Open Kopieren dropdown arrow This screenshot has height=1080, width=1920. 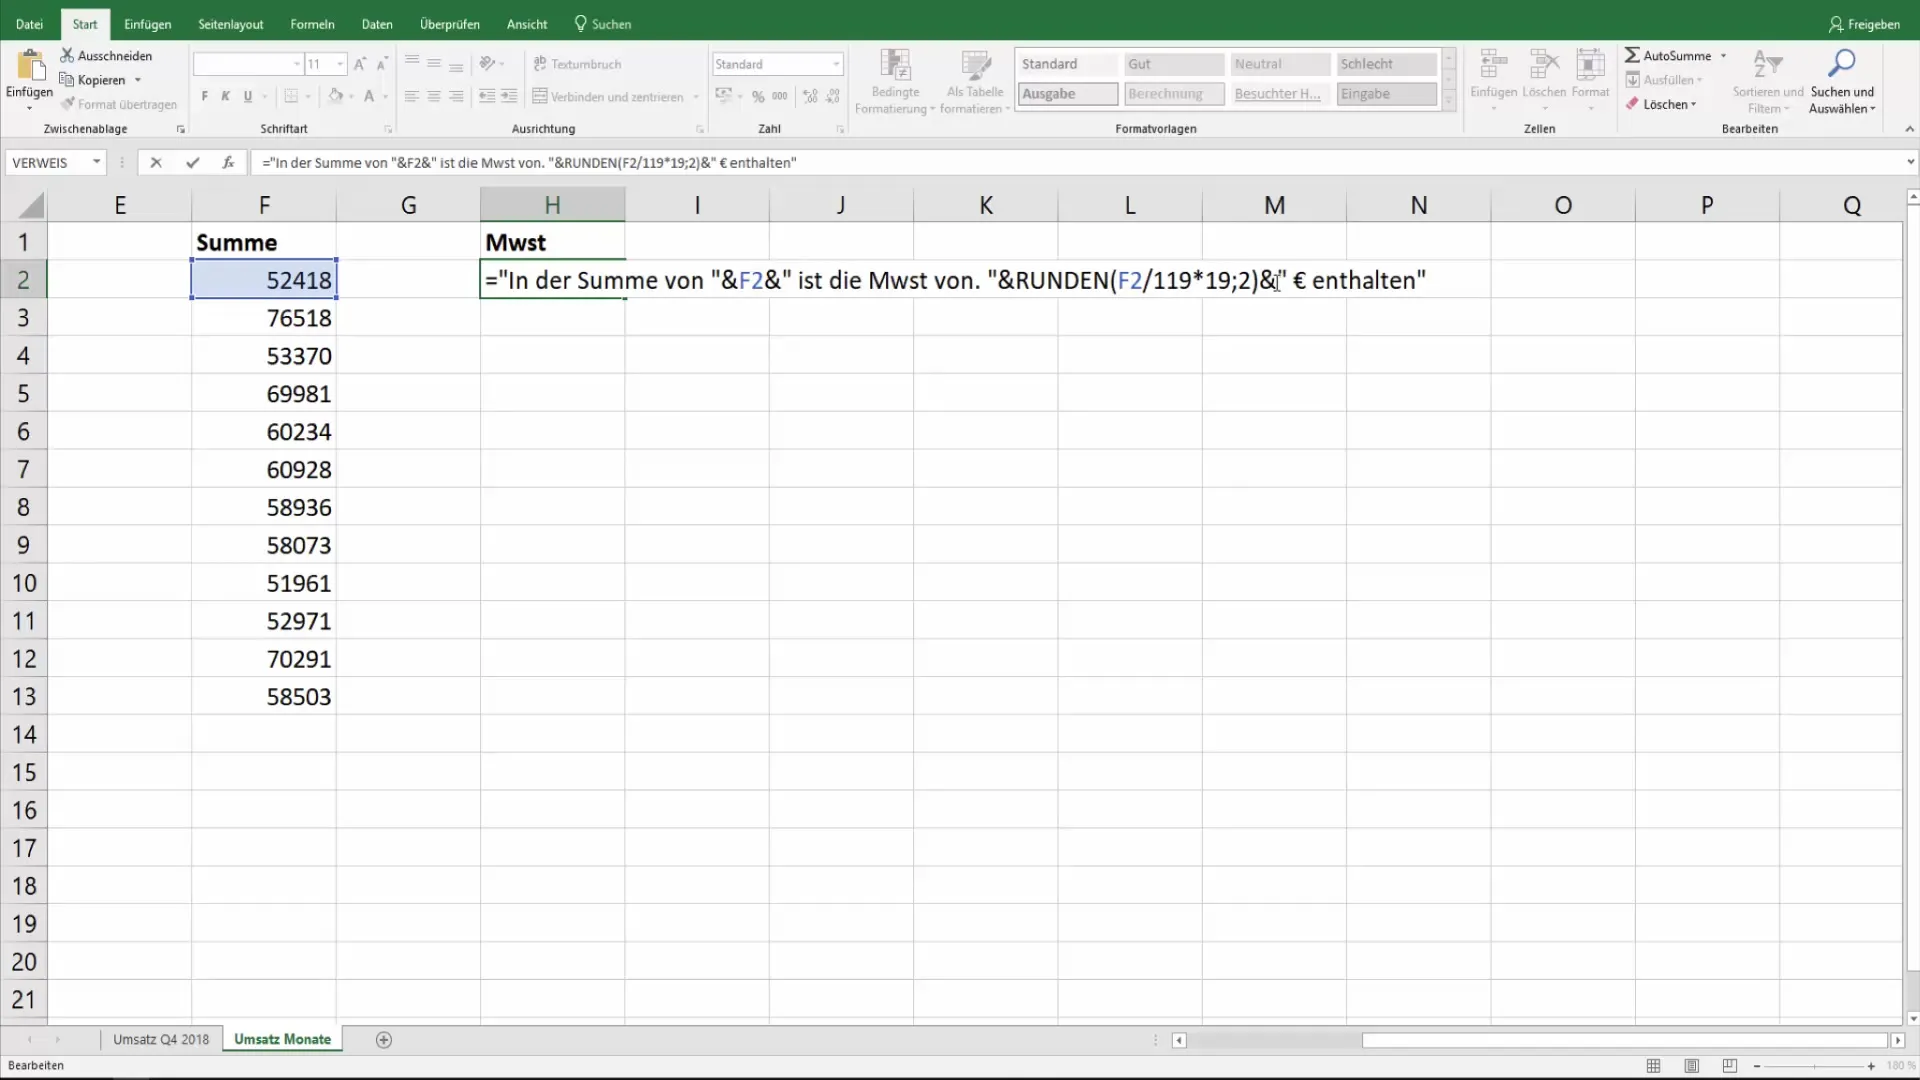138,80
